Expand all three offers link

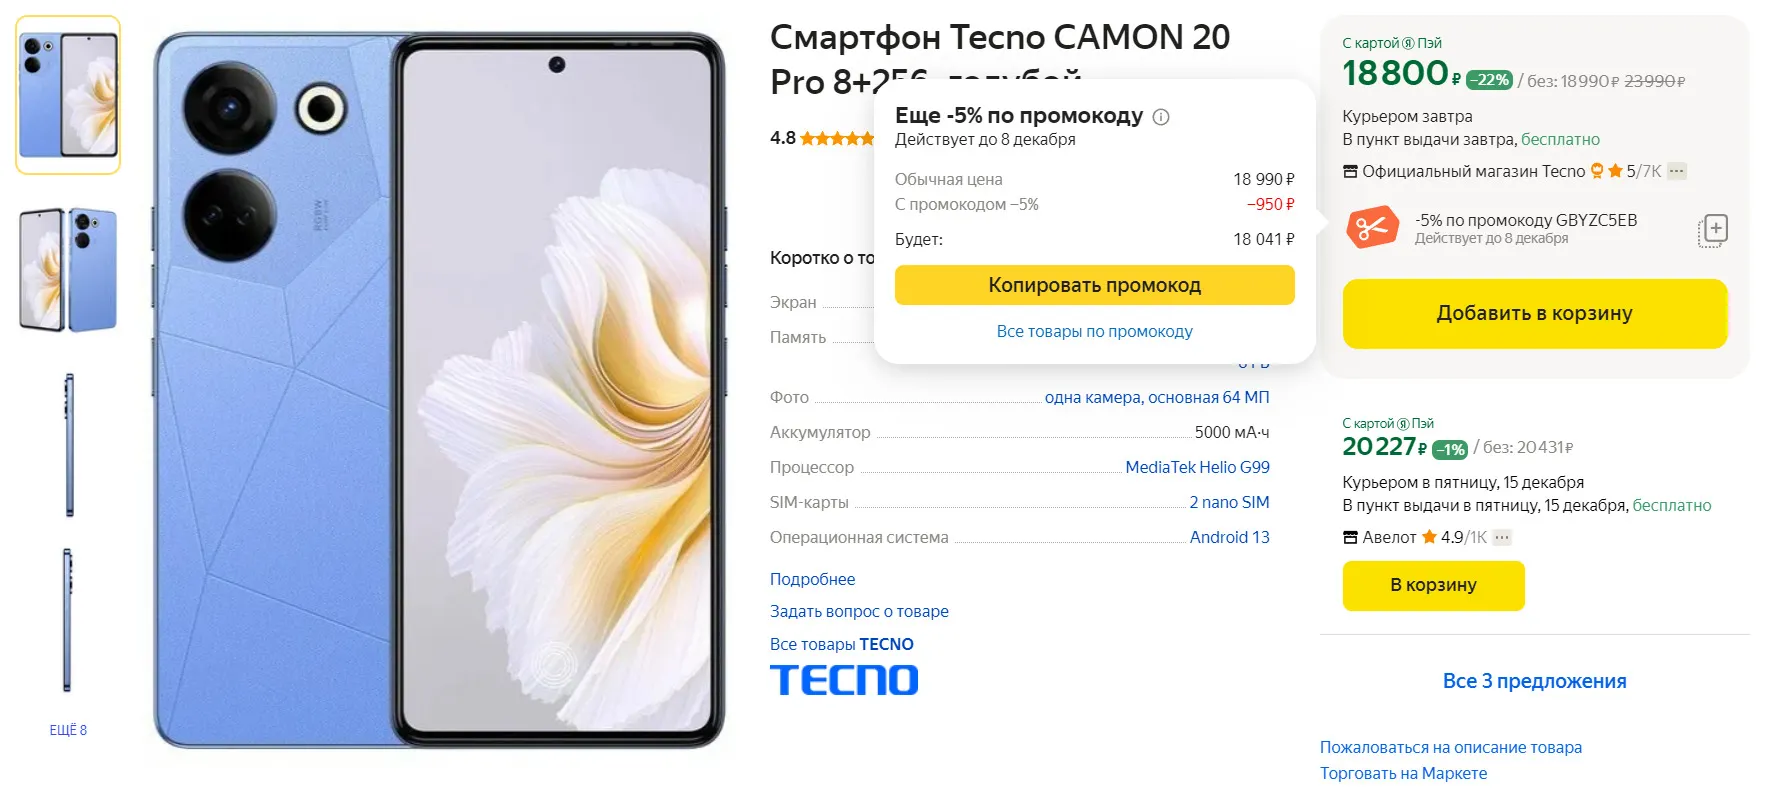coord(1534,681)
